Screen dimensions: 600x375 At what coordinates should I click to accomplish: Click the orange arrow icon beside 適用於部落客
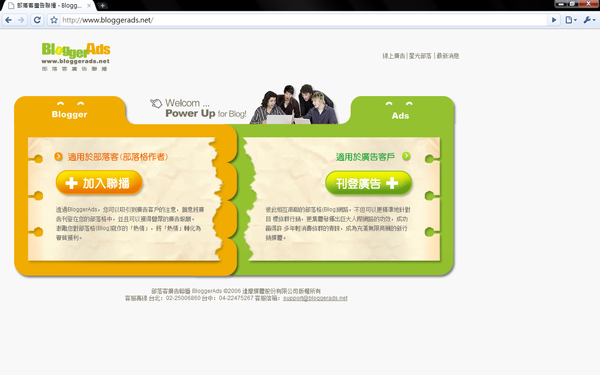(59, 157)
